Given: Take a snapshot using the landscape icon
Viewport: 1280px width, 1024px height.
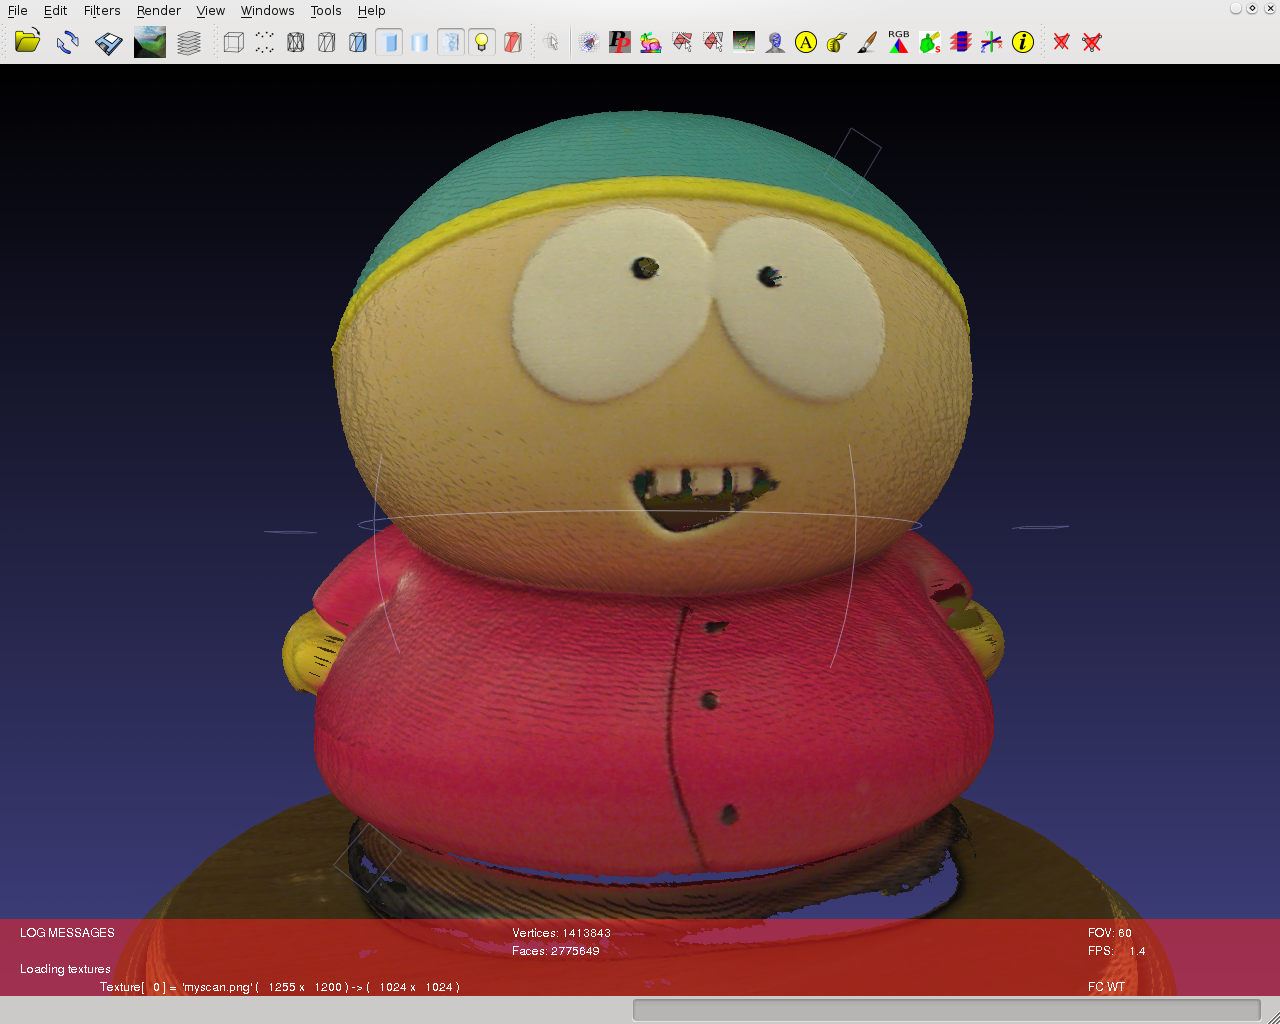Looking at the screenshot, I should click(x=150, y=42).
